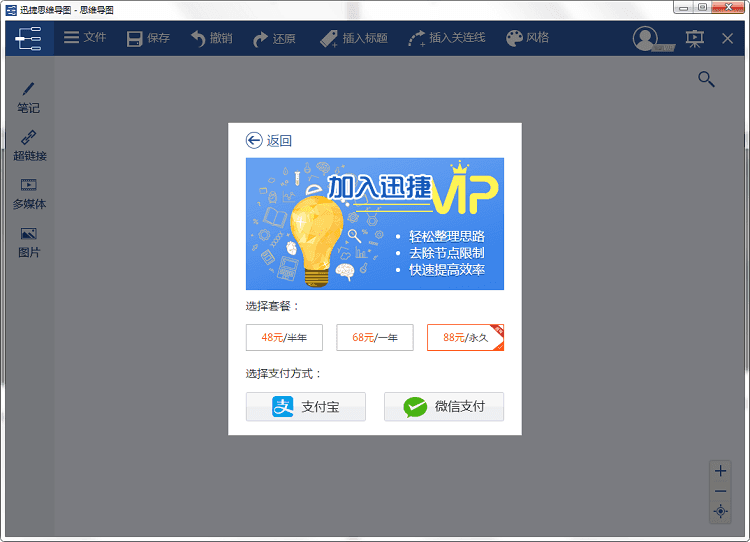This screenshot has height=542, width=750.
Task: Select 插入标题 in the toolbar
Action: [x=354, y=38]
